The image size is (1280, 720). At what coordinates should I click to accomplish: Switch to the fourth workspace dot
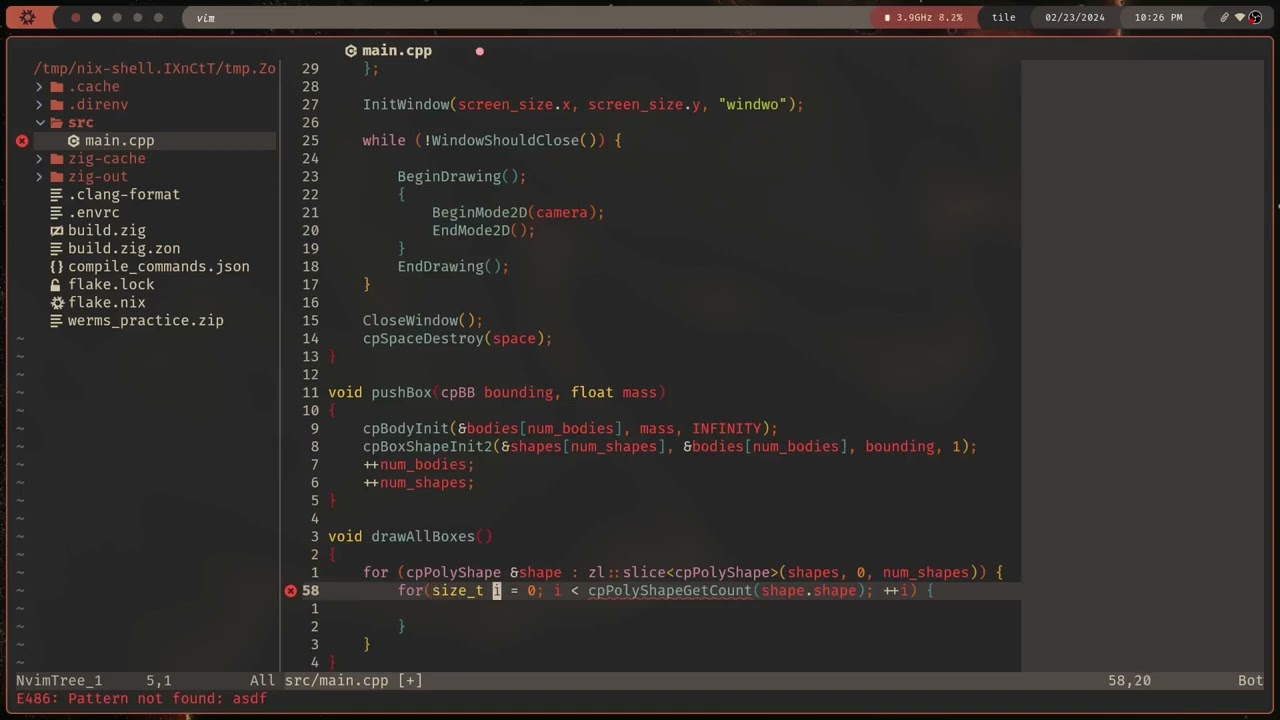(137, 18)
